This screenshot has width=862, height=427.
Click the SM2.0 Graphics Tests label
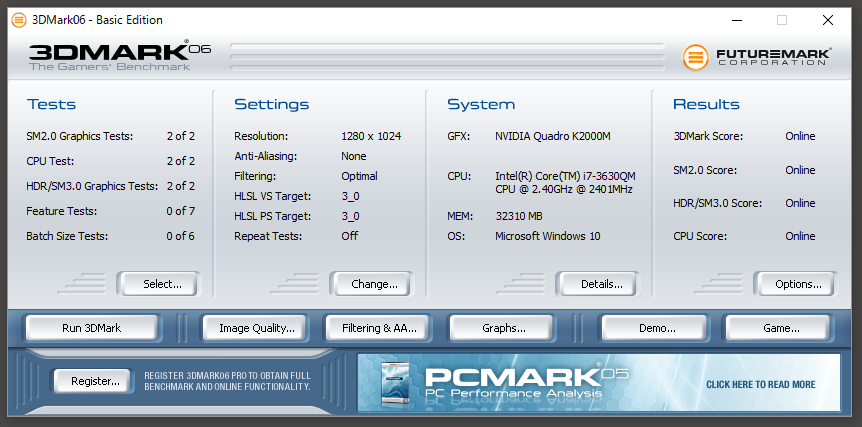(x=80, y=136)
